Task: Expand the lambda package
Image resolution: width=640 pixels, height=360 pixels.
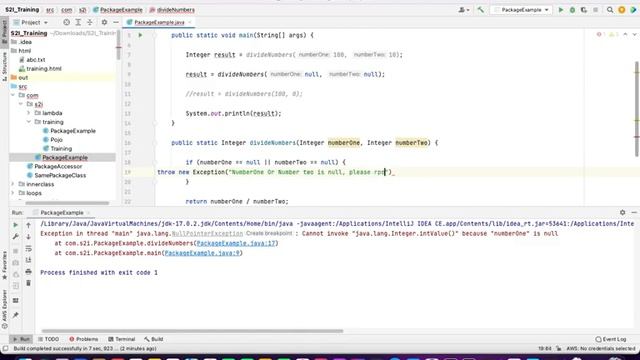Action: [29, 113]
